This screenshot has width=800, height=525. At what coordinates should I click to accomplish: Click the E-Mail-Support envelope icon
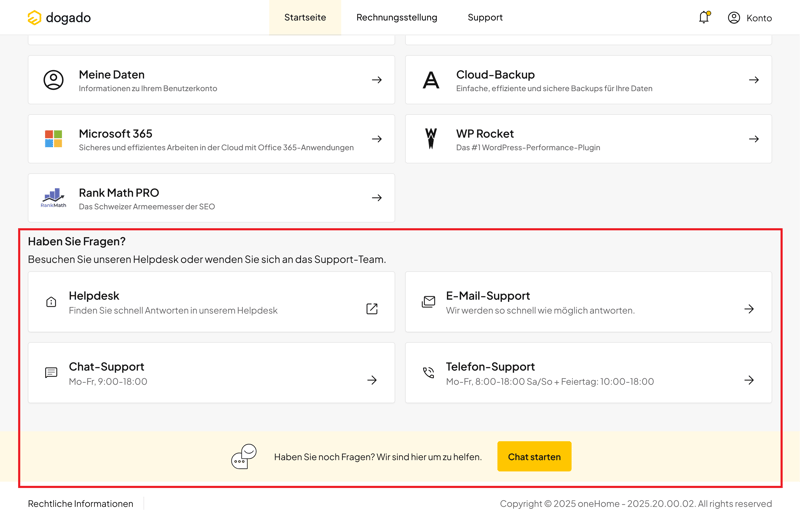click(428, 302)
